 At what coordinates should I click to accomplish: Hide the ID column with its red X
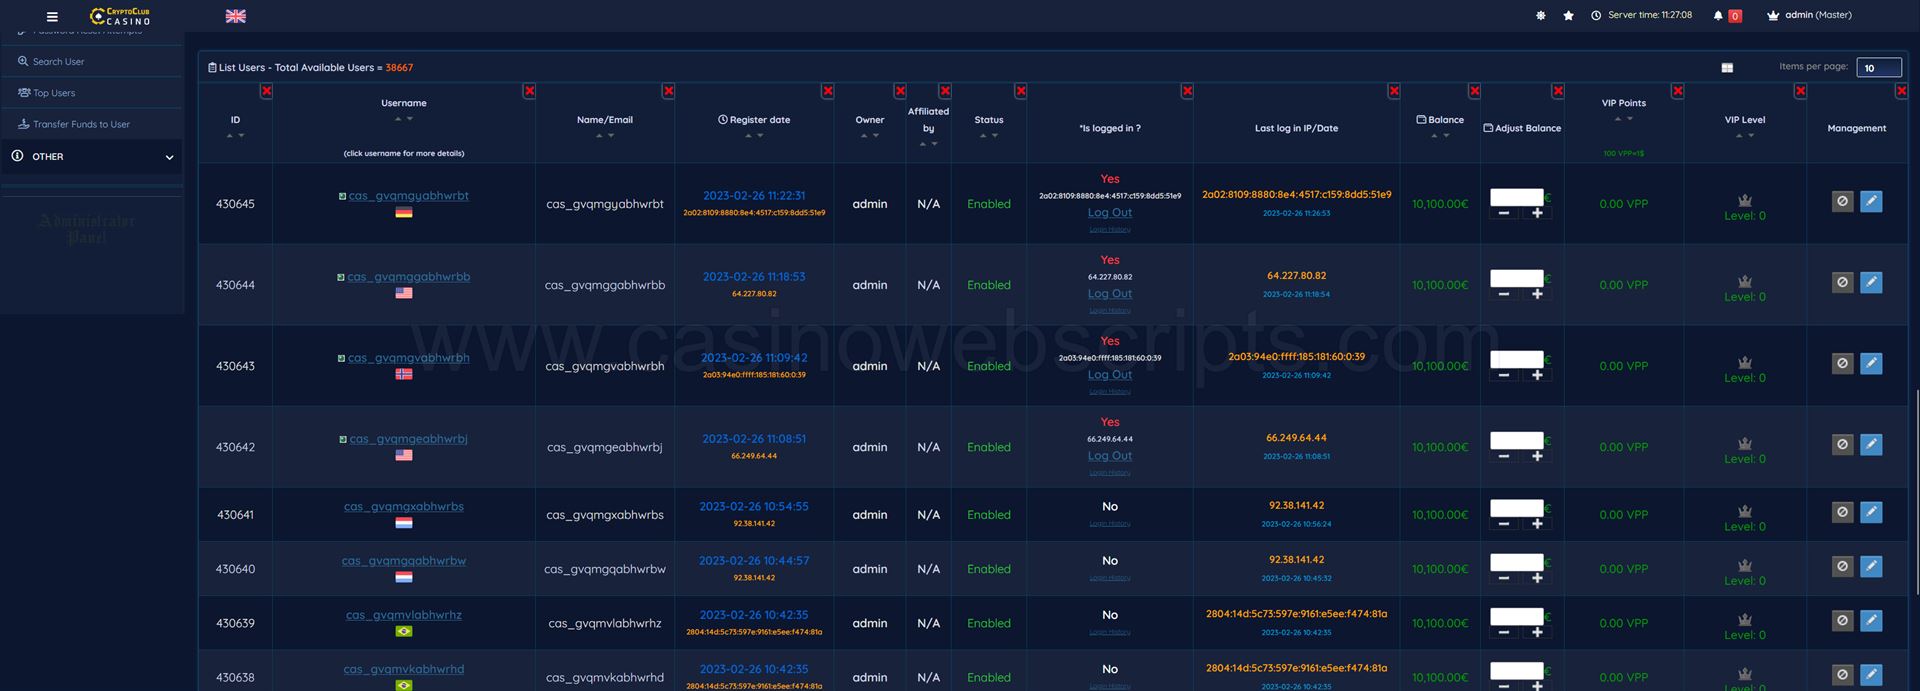tap(266, 91)
